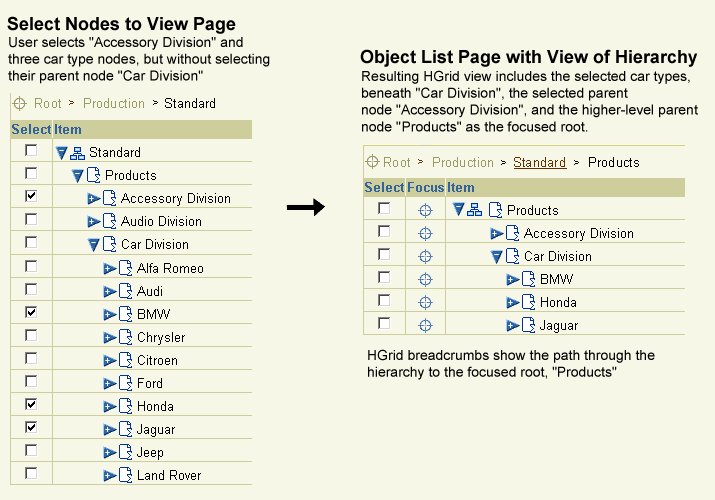Expand the Alfa Romeo node
The width and height of the screenshot is (715, 500).
pos(109,269)
